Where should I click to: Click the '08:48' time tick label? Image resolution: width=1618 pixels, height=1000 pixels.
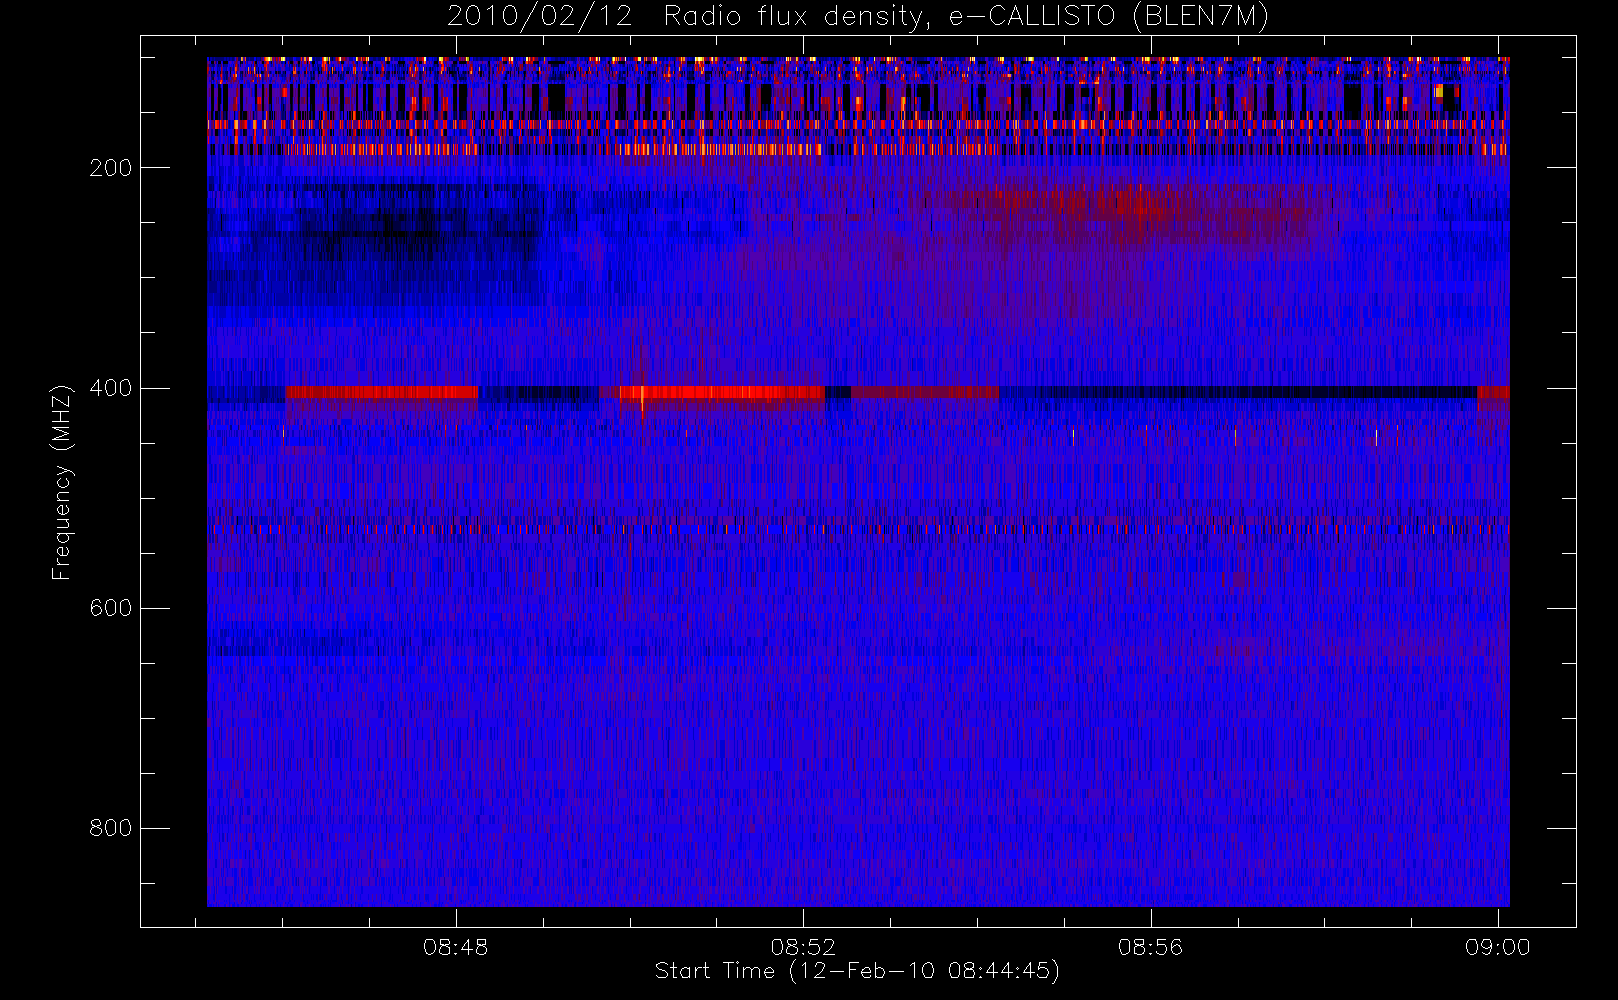(x=455, y=947)
